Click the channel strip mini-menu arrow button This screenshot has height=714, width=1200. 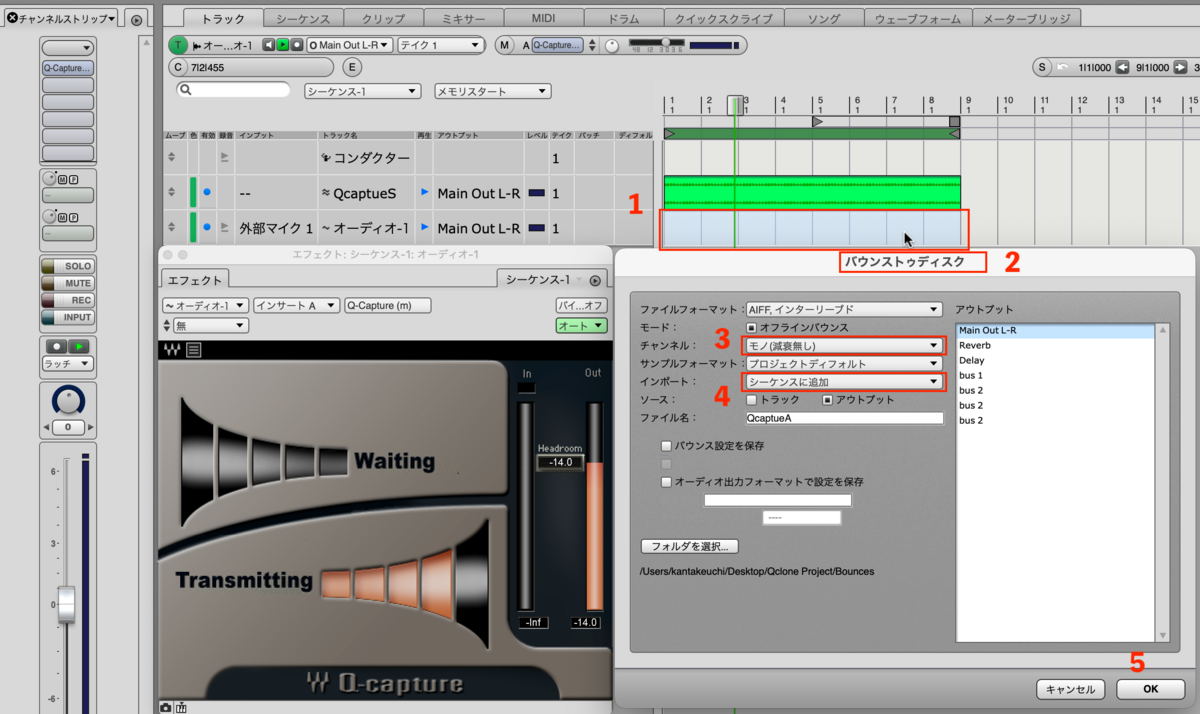[137, 19]
